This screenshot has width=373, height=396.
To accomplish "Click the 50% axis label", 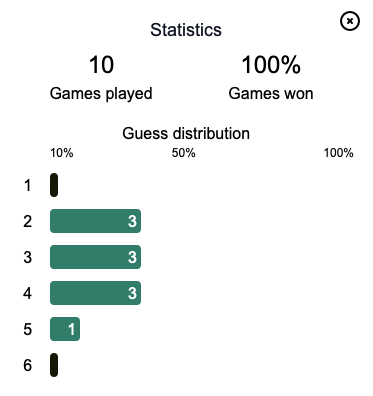I will pos(183,153).
